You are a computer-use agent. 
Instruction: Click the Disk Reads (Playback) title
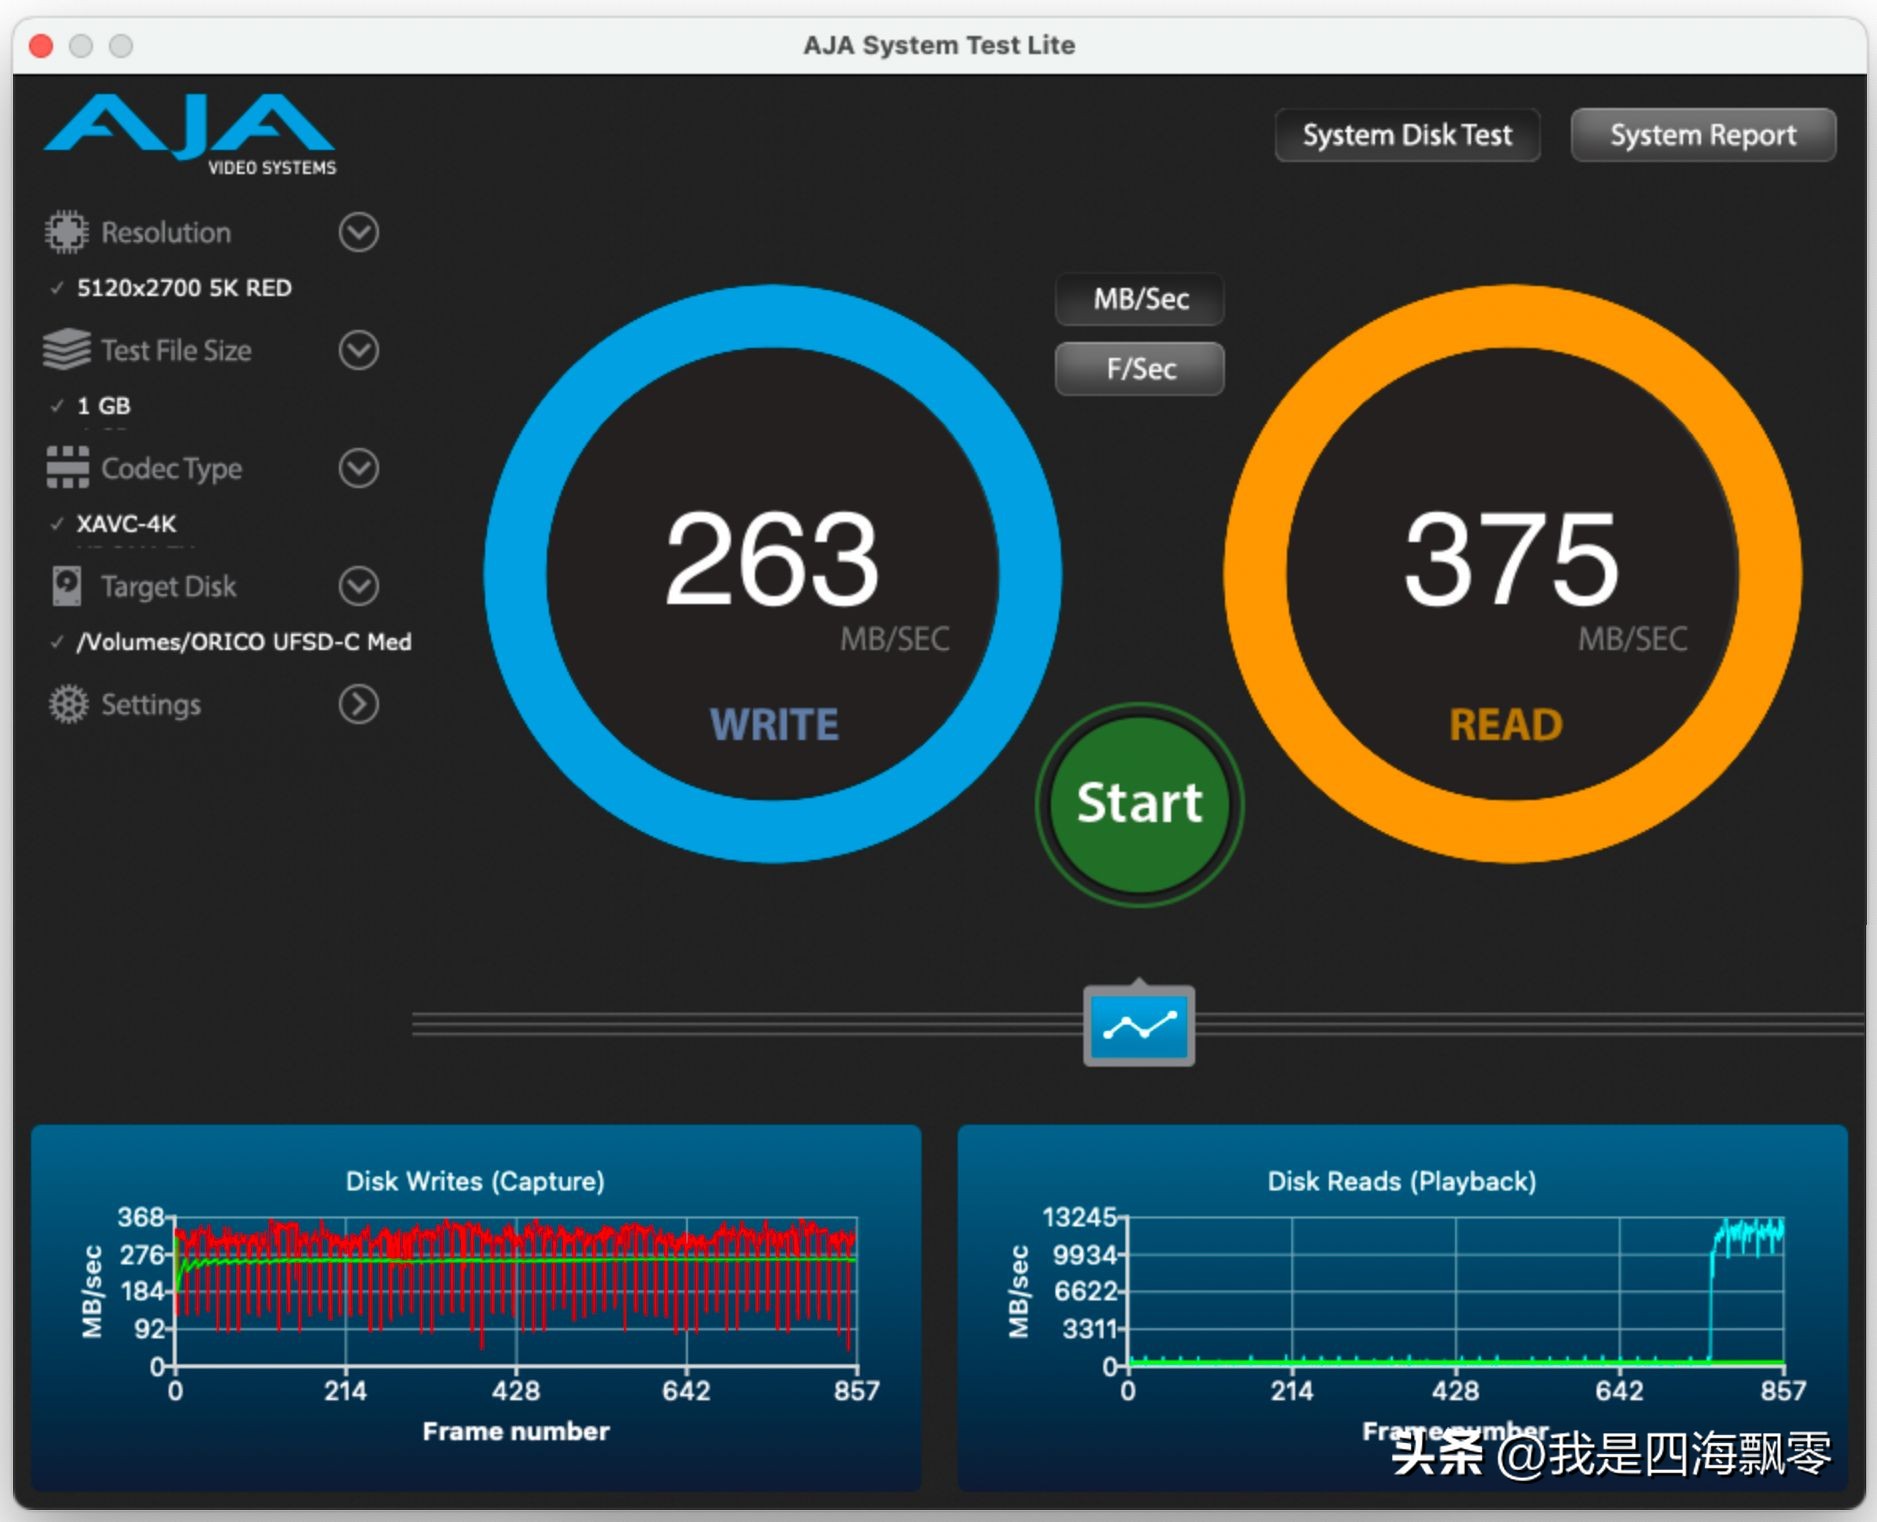[x=1402, y=1181]
